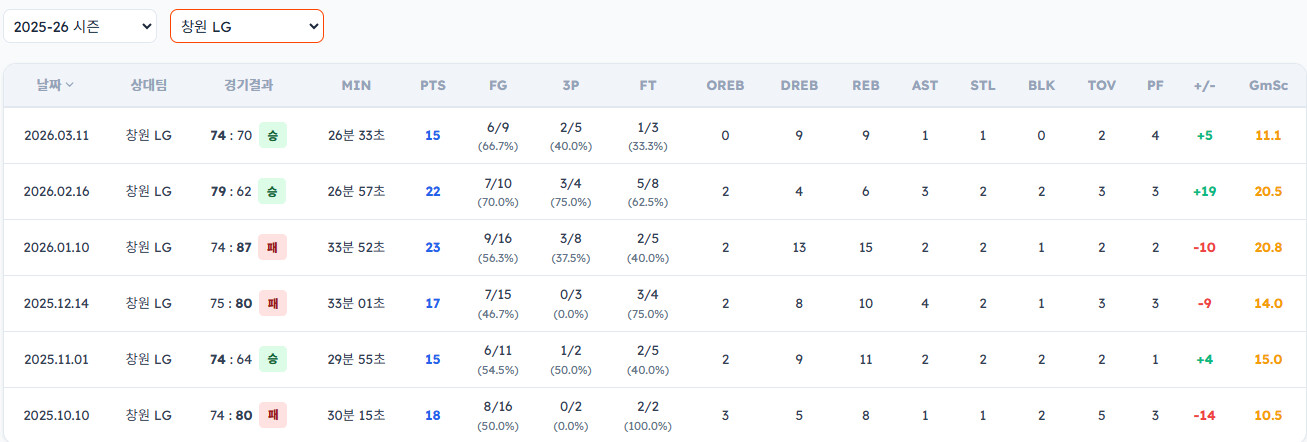Sort by the GmSc column header

pyautogui.click(x=1267, y=85)
